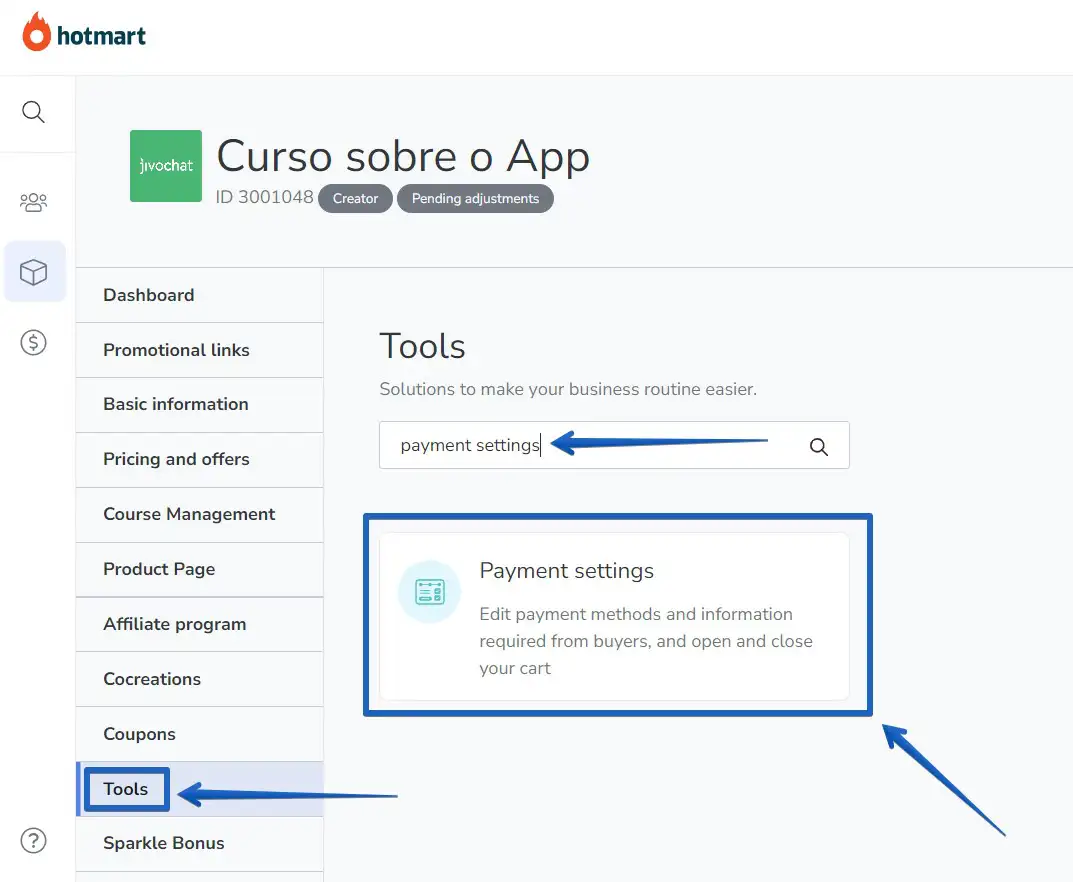This screenshot has height=882, width=1073.
Task: Open the help question-mark icon
Action: (33, 840)
